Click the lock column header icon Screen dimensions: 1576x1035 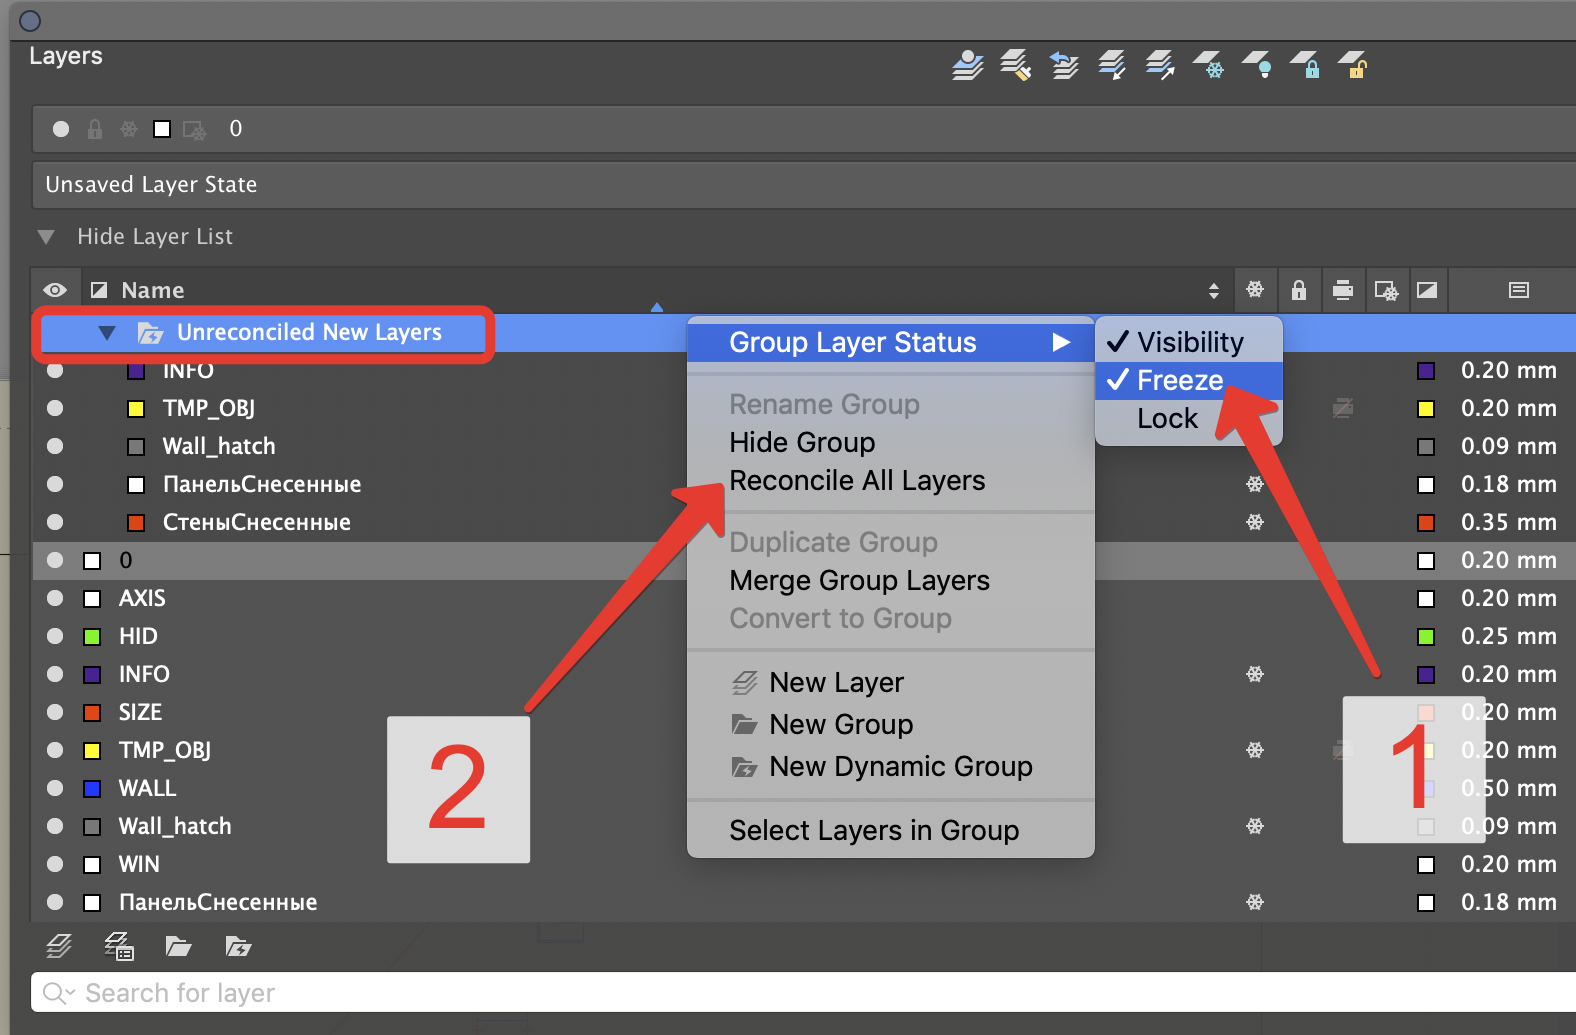[1299, 290]
